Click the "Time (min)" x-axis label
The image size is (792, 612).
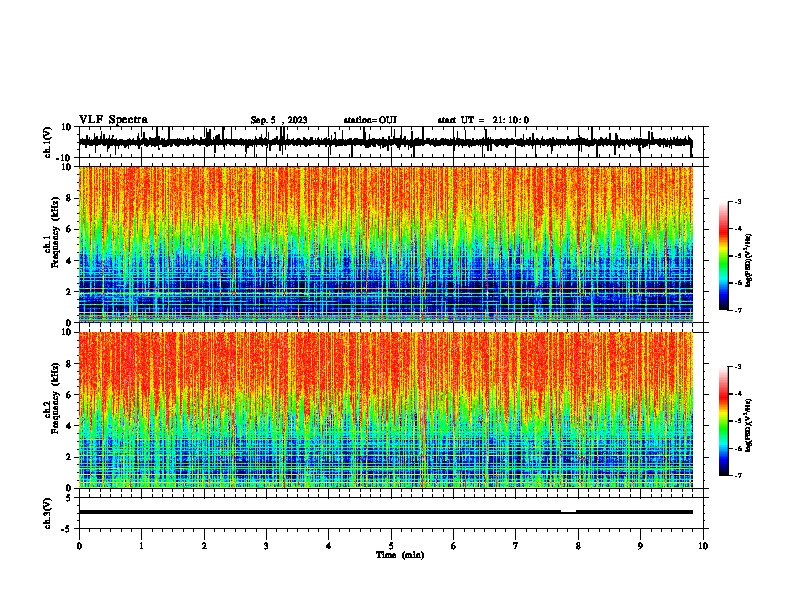pyautogui.click(x=400, y=555)
